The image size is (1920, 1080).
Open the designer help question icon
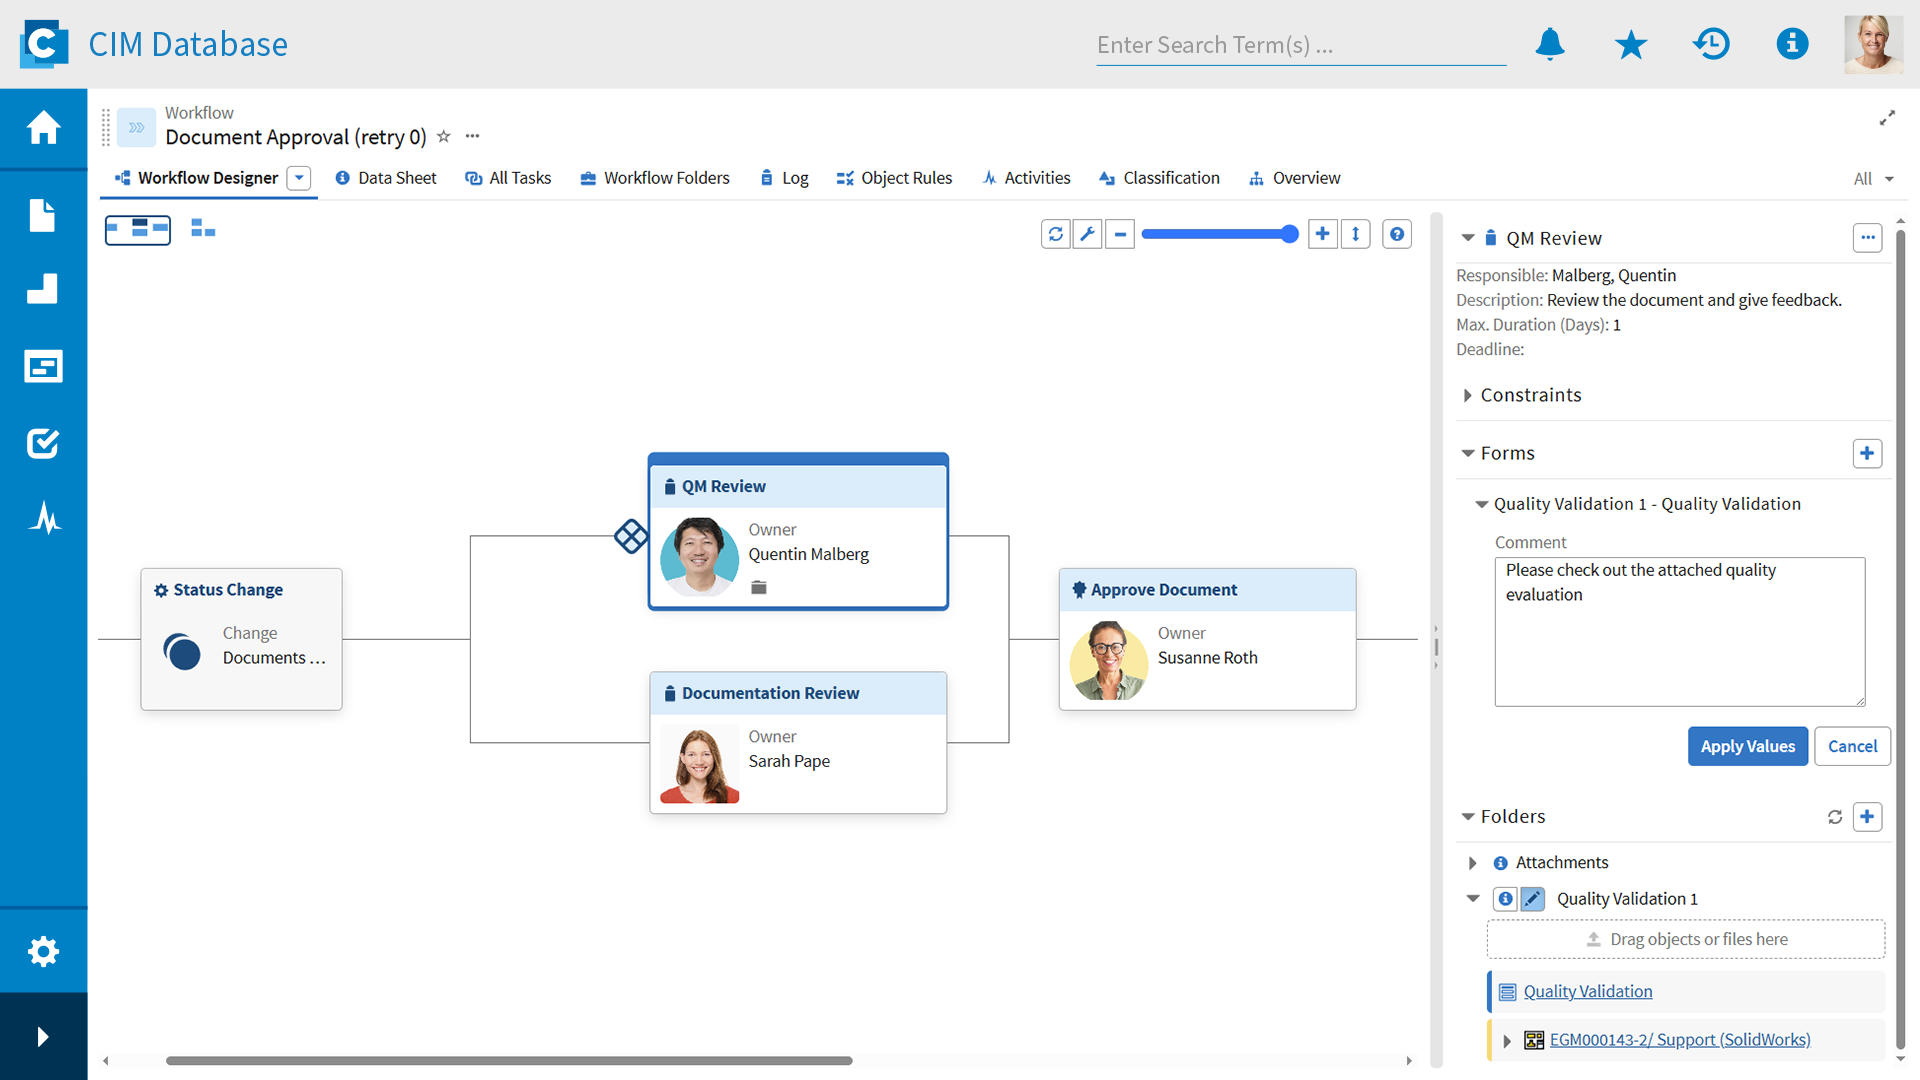click(1397, 234)
